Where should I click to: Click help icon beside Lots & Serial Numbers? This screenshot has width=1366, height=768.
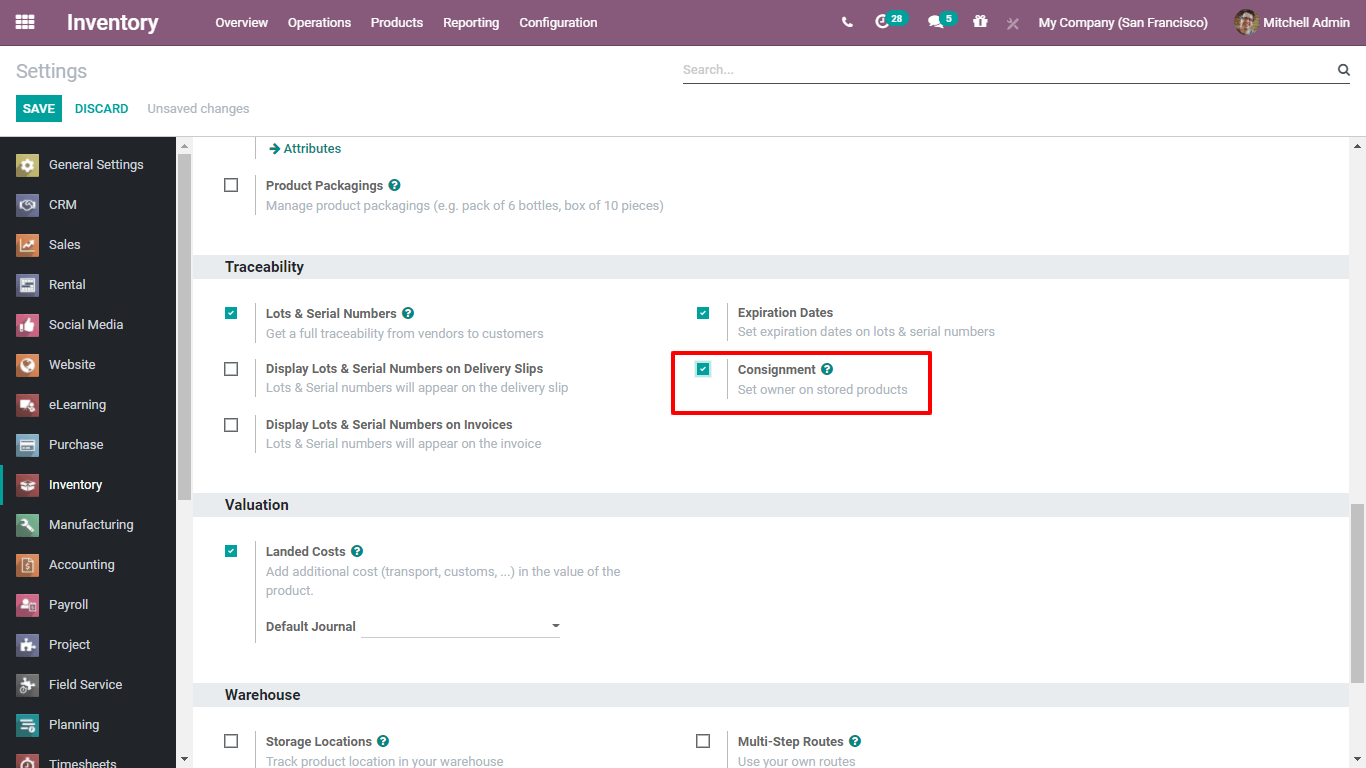(408, 313)
